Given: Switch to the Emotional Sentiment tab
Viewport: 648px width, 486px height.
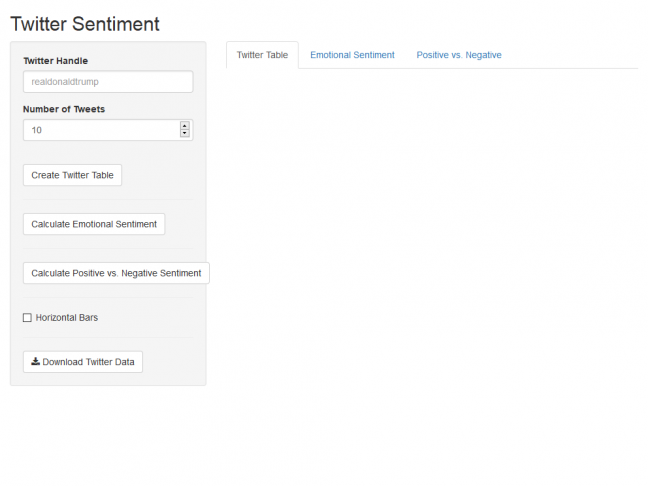Looking at the screenshot, I should (352, 55).
